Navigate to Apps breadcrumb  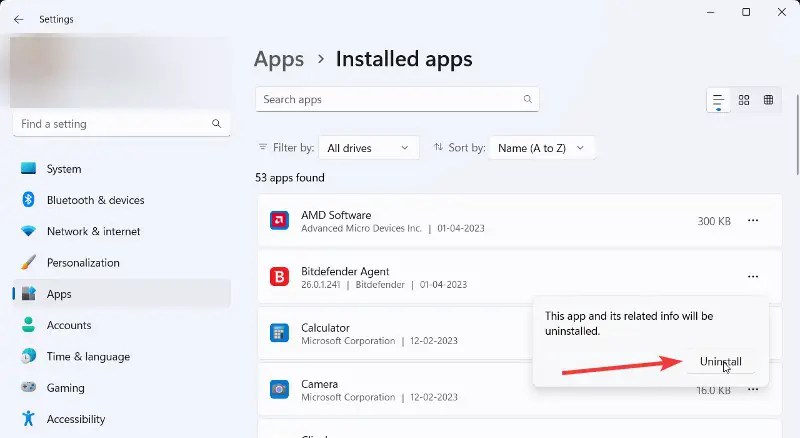click(279, 59)
